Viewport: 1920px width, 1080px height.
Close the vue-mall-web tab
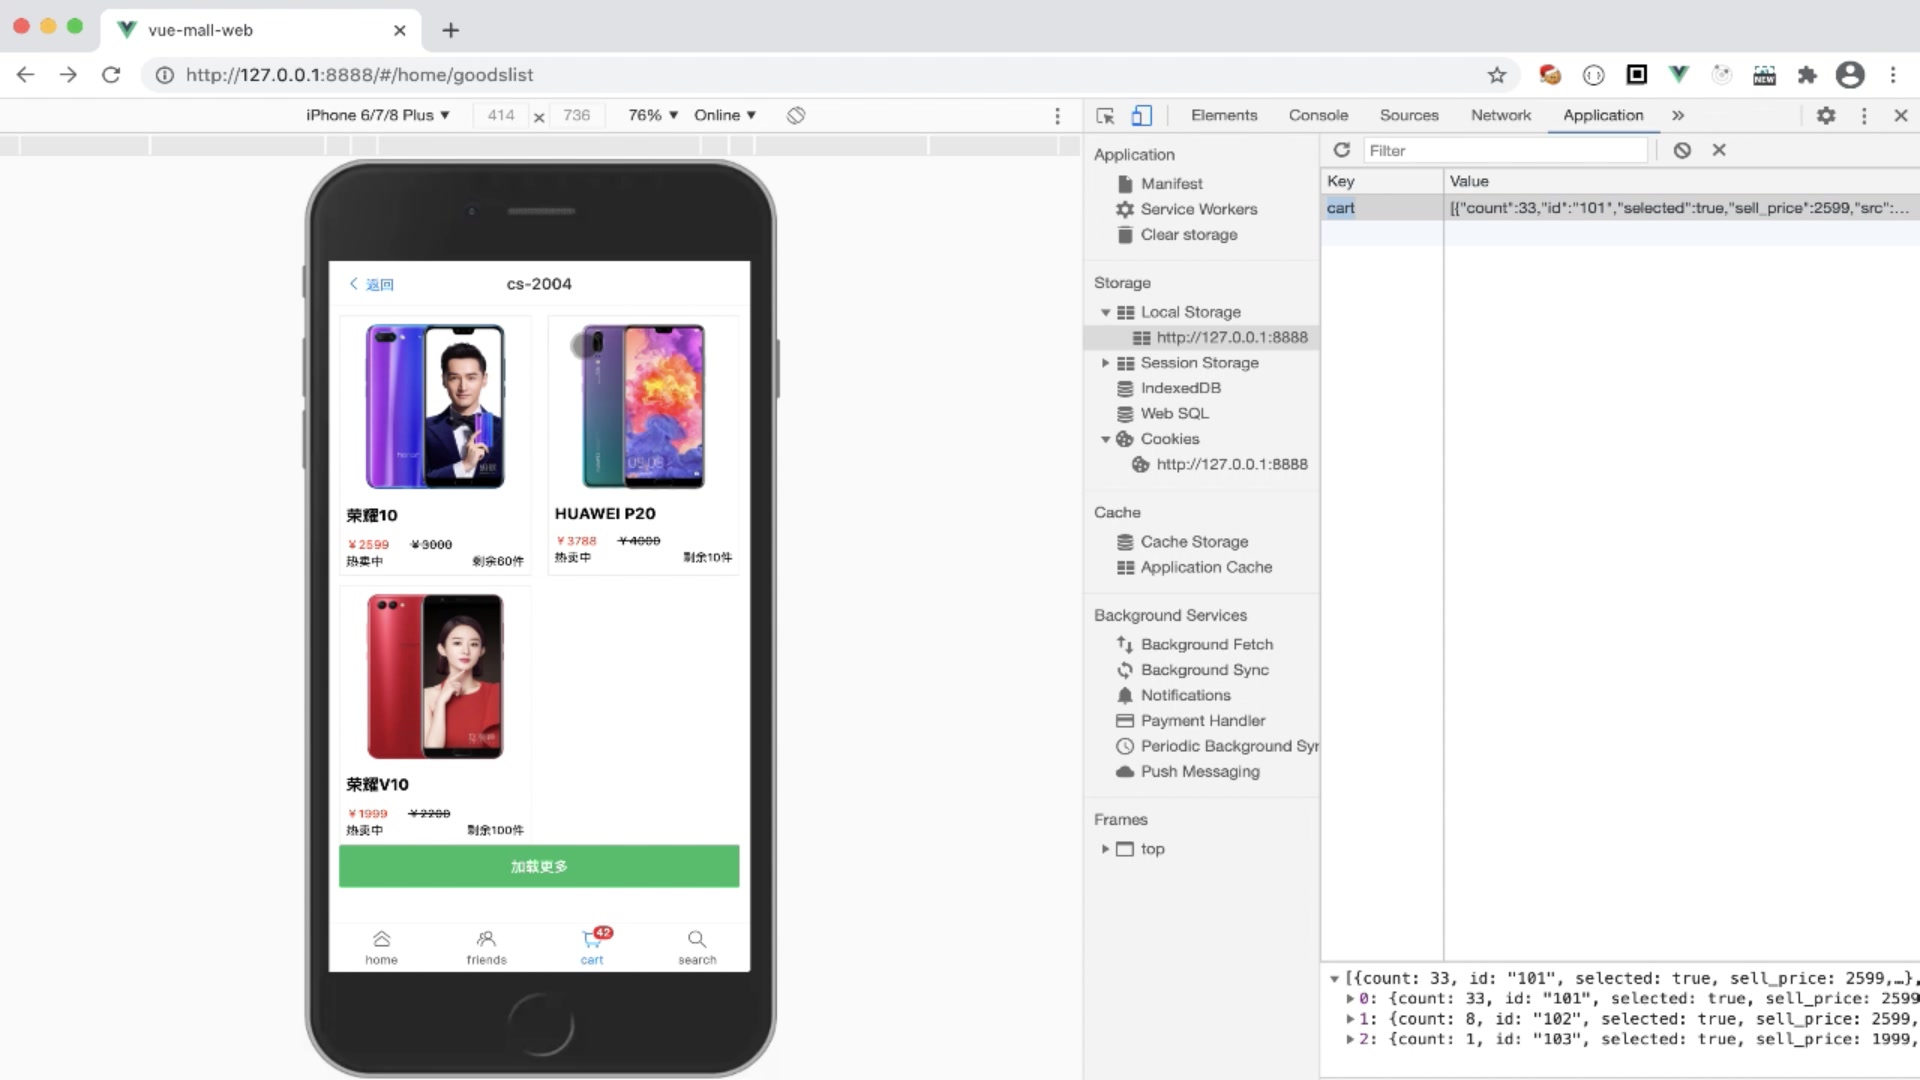click(x=400, y=30)
